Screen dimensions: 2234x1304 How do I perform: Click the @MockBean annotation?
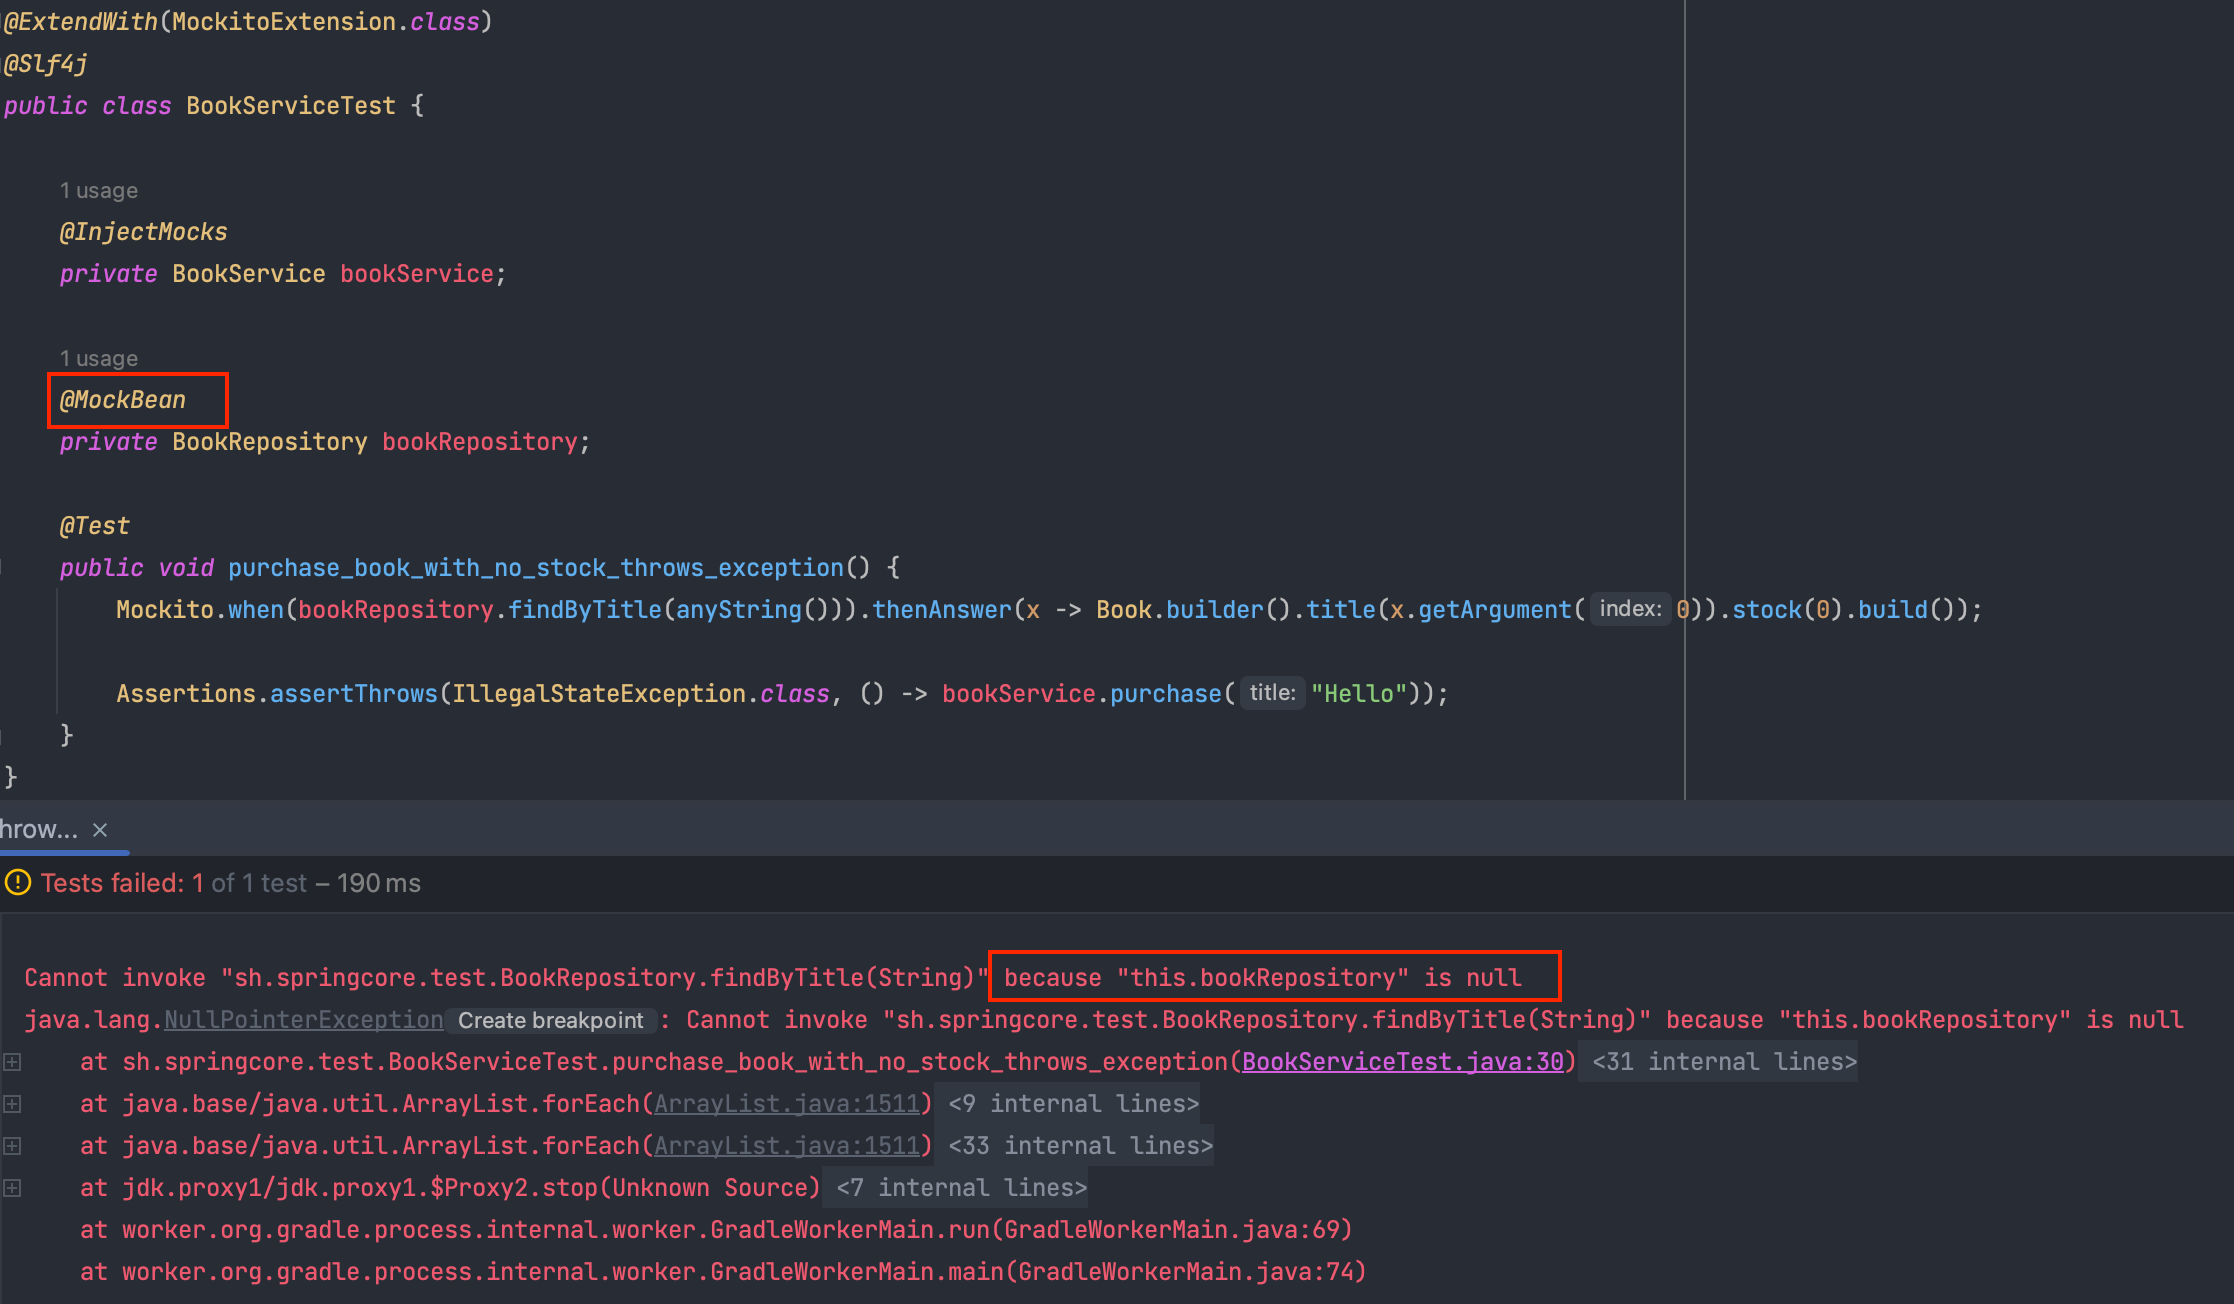pyautogui.click(x=122, y=400)
